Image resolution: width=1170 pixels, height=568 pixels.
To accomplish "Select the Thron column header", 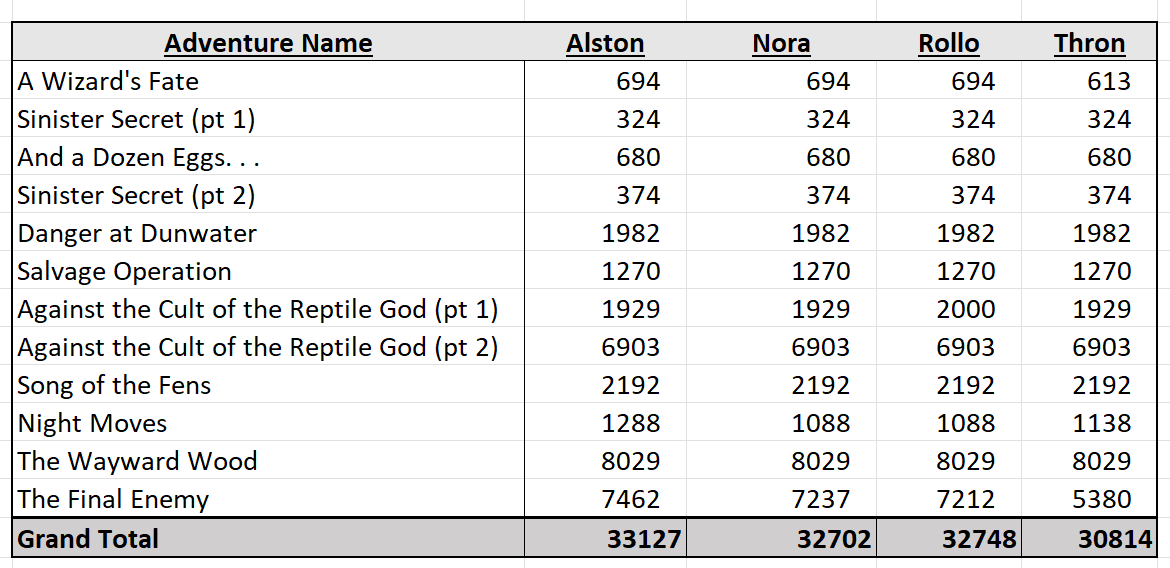I will 1089,43.
